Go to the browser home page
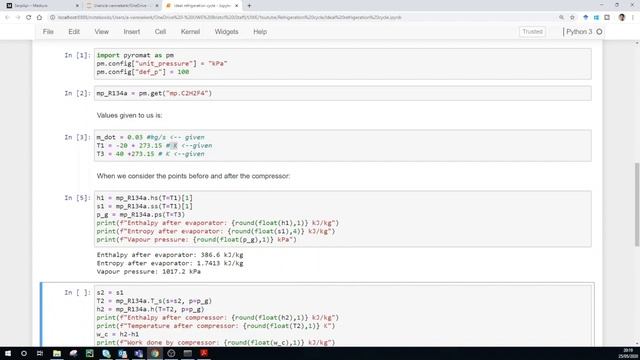Screen dimensions: 640x360 (39, 18)
